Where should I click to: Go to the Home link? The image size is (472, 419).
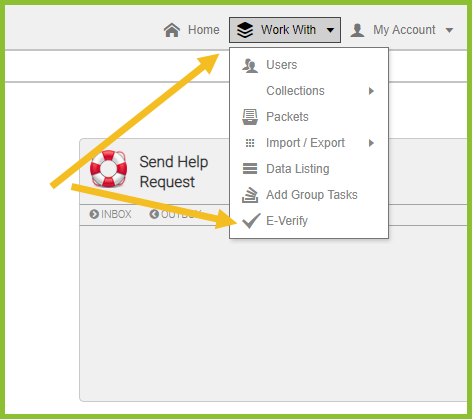point(204,30)
